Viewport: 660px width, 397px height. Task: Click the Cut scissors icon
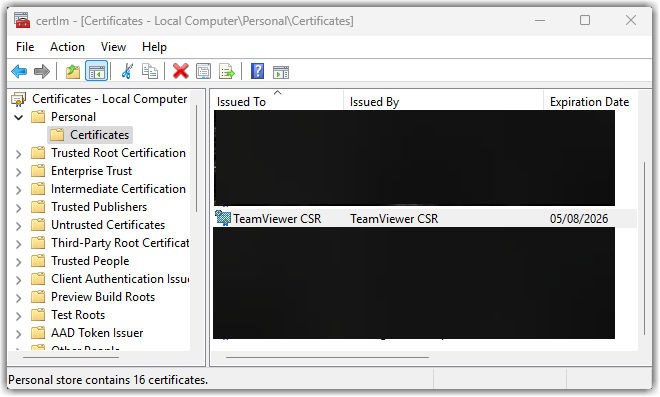click(x=127, y=71)
